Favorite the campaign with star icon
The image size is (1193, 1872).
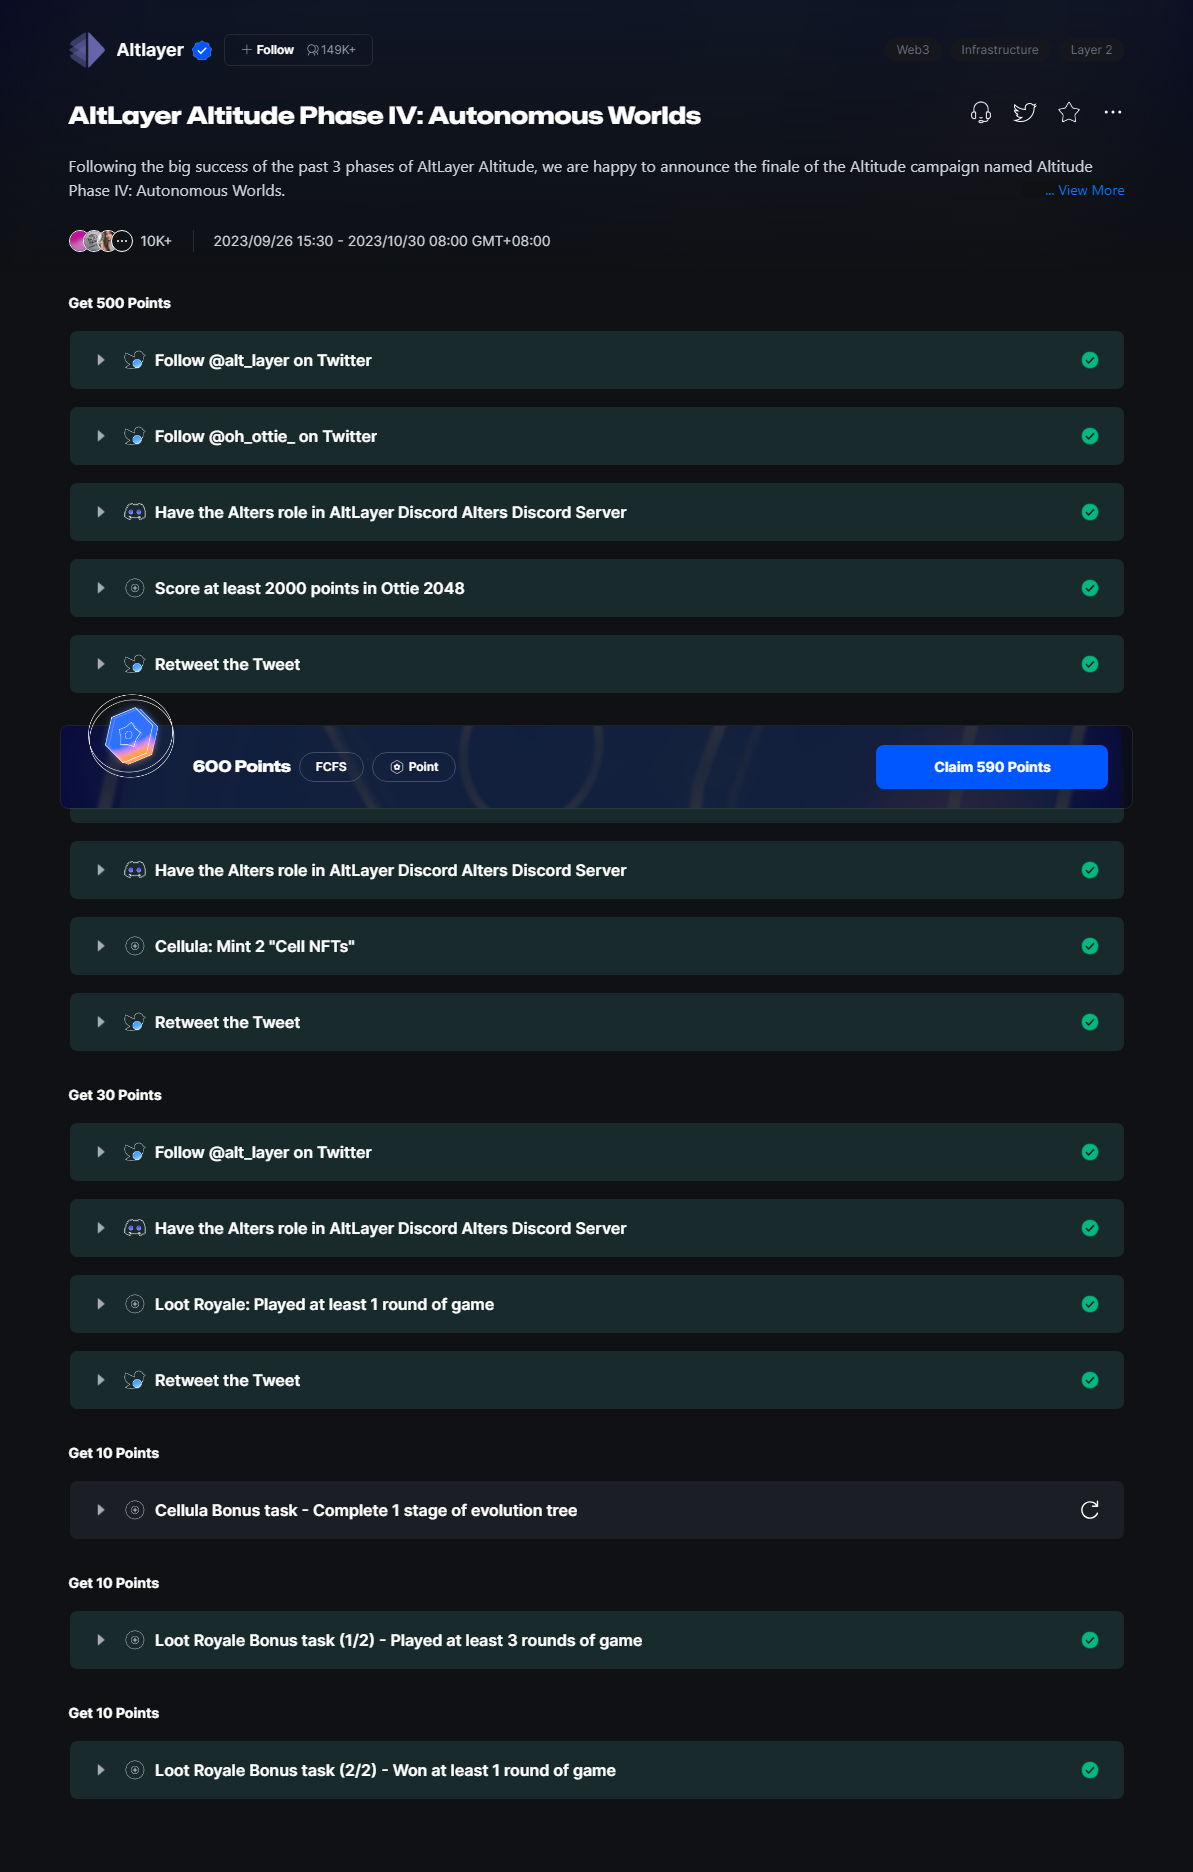[x=1068, y=112]
